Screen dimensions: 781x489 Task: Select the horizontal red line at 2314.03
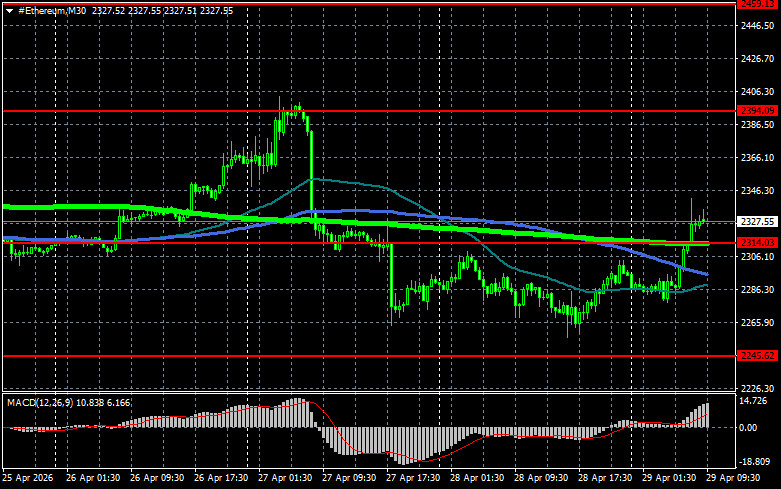[369, 243]
